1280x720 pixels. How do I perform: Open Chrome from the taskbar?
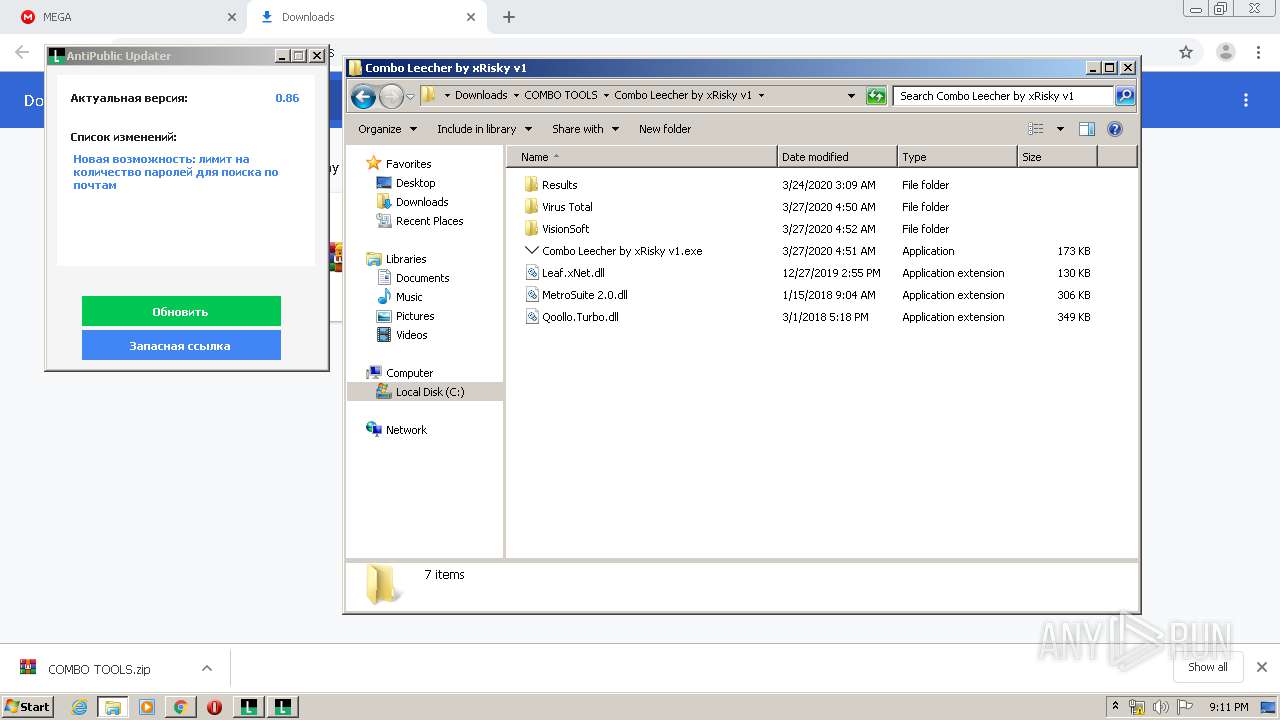[180, 707]
